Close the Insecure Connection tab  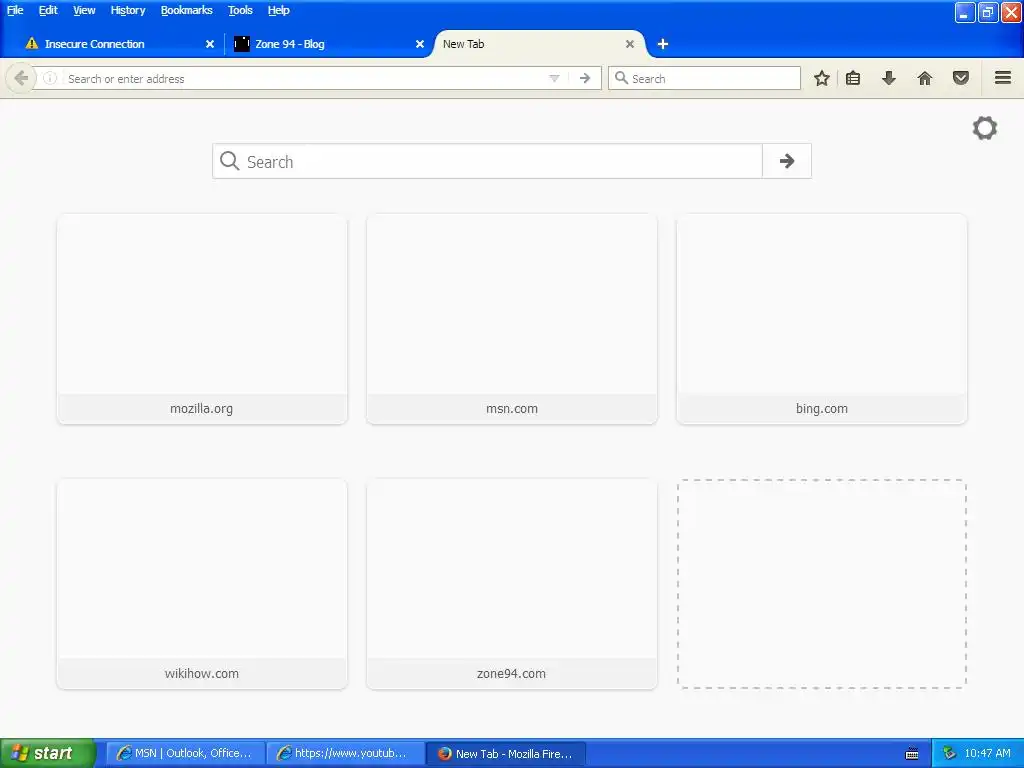210,44
